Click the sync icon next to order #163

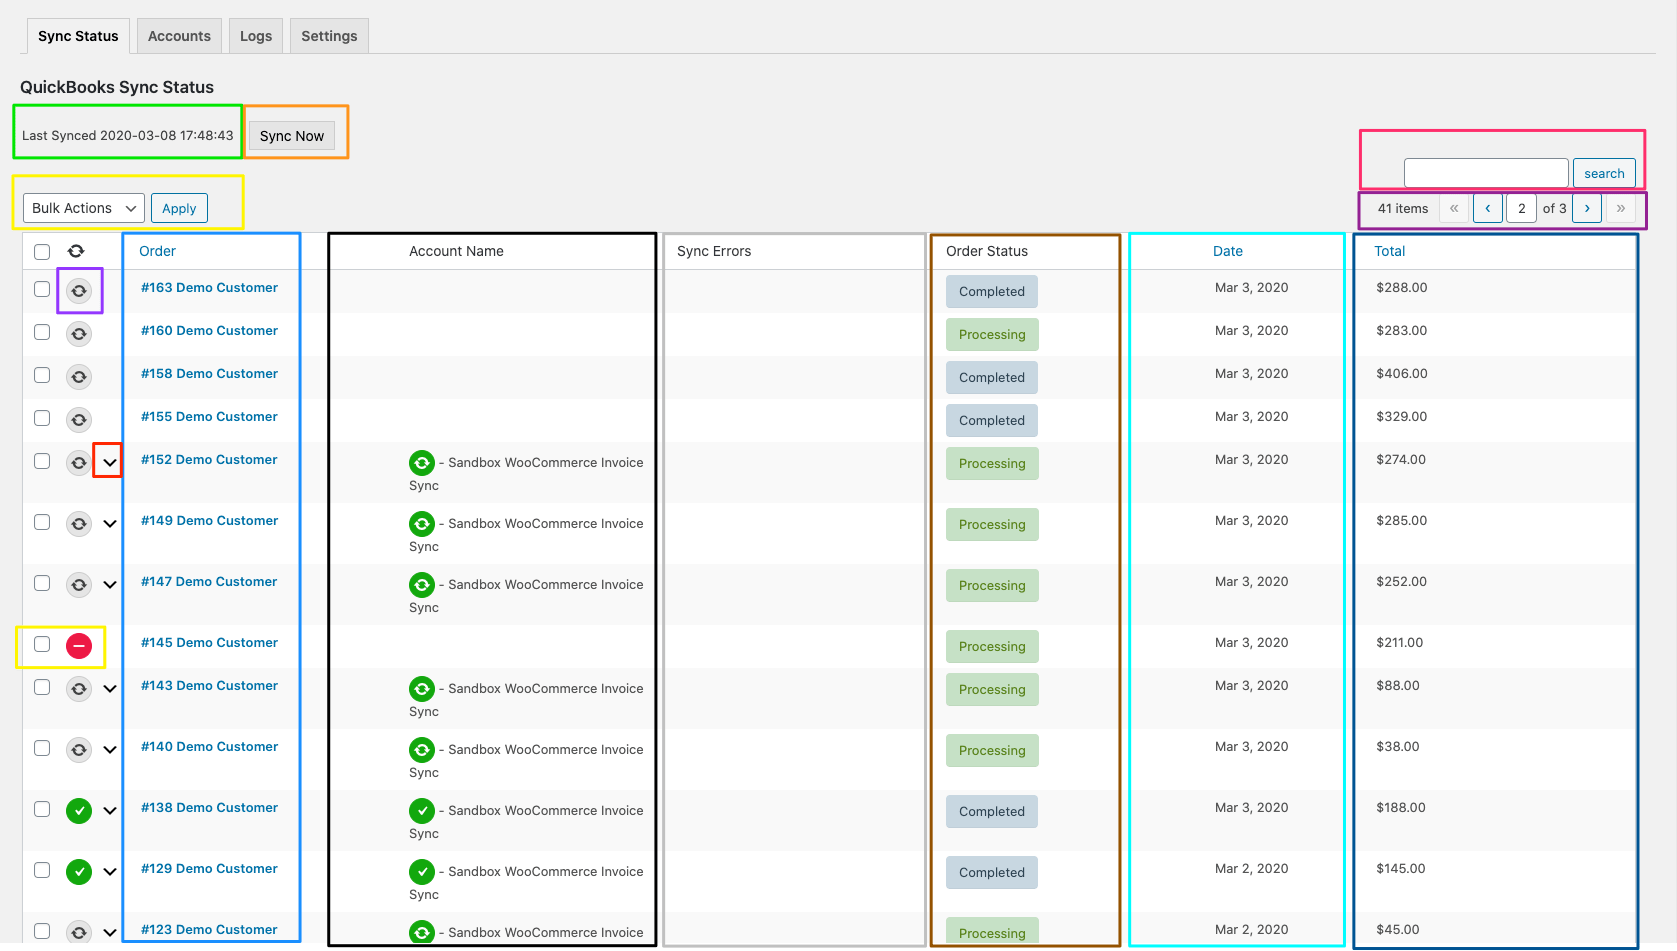79,289
